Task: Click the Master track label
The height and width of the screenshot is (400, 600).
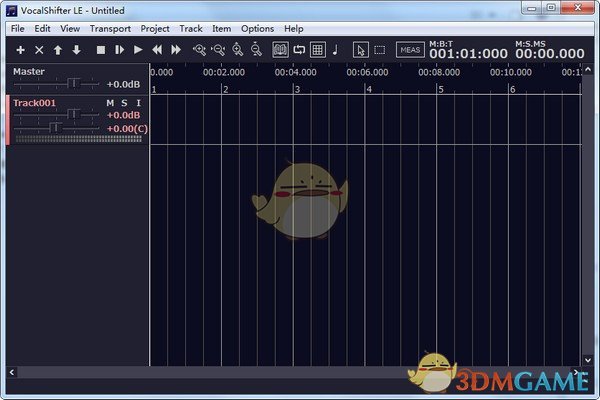Action: [x=29, y=72]
